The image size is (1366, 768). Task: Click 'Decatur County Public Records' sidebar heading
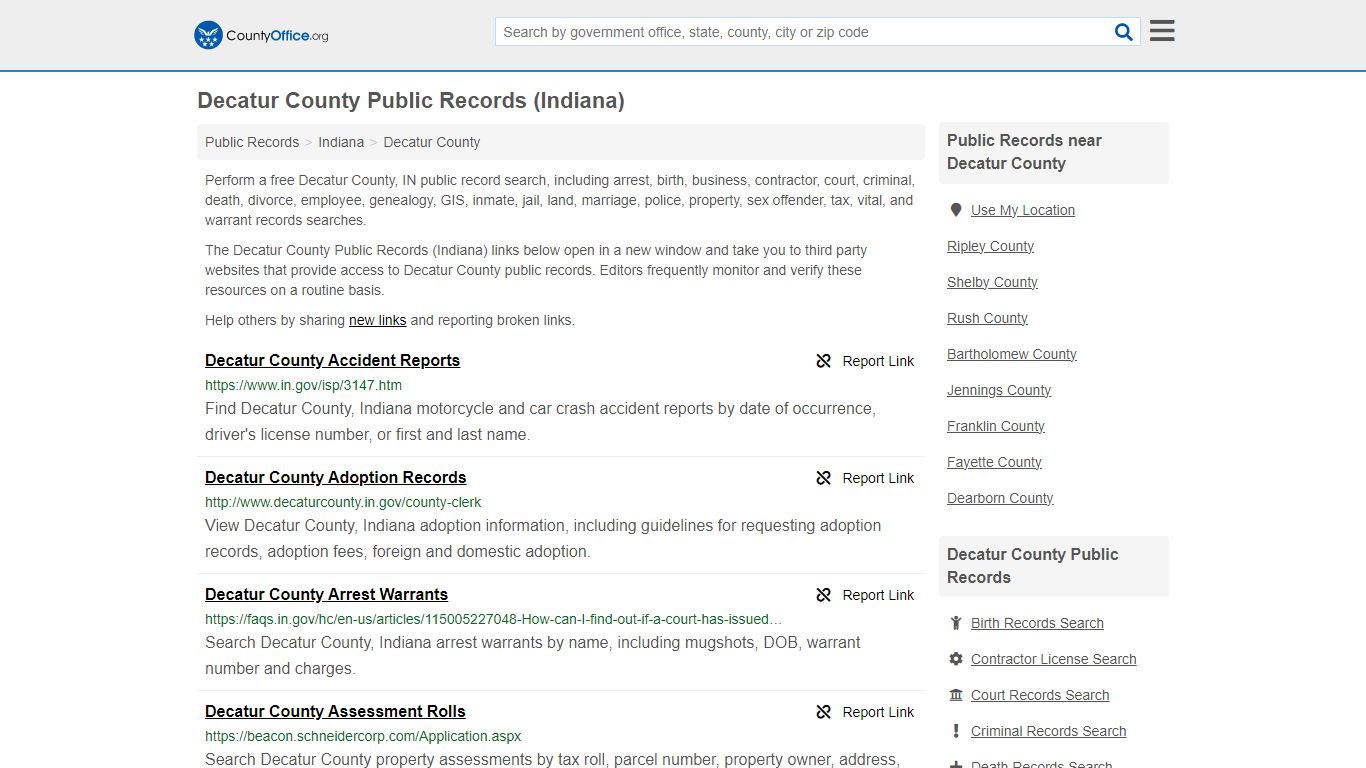tap(1033, 566)
